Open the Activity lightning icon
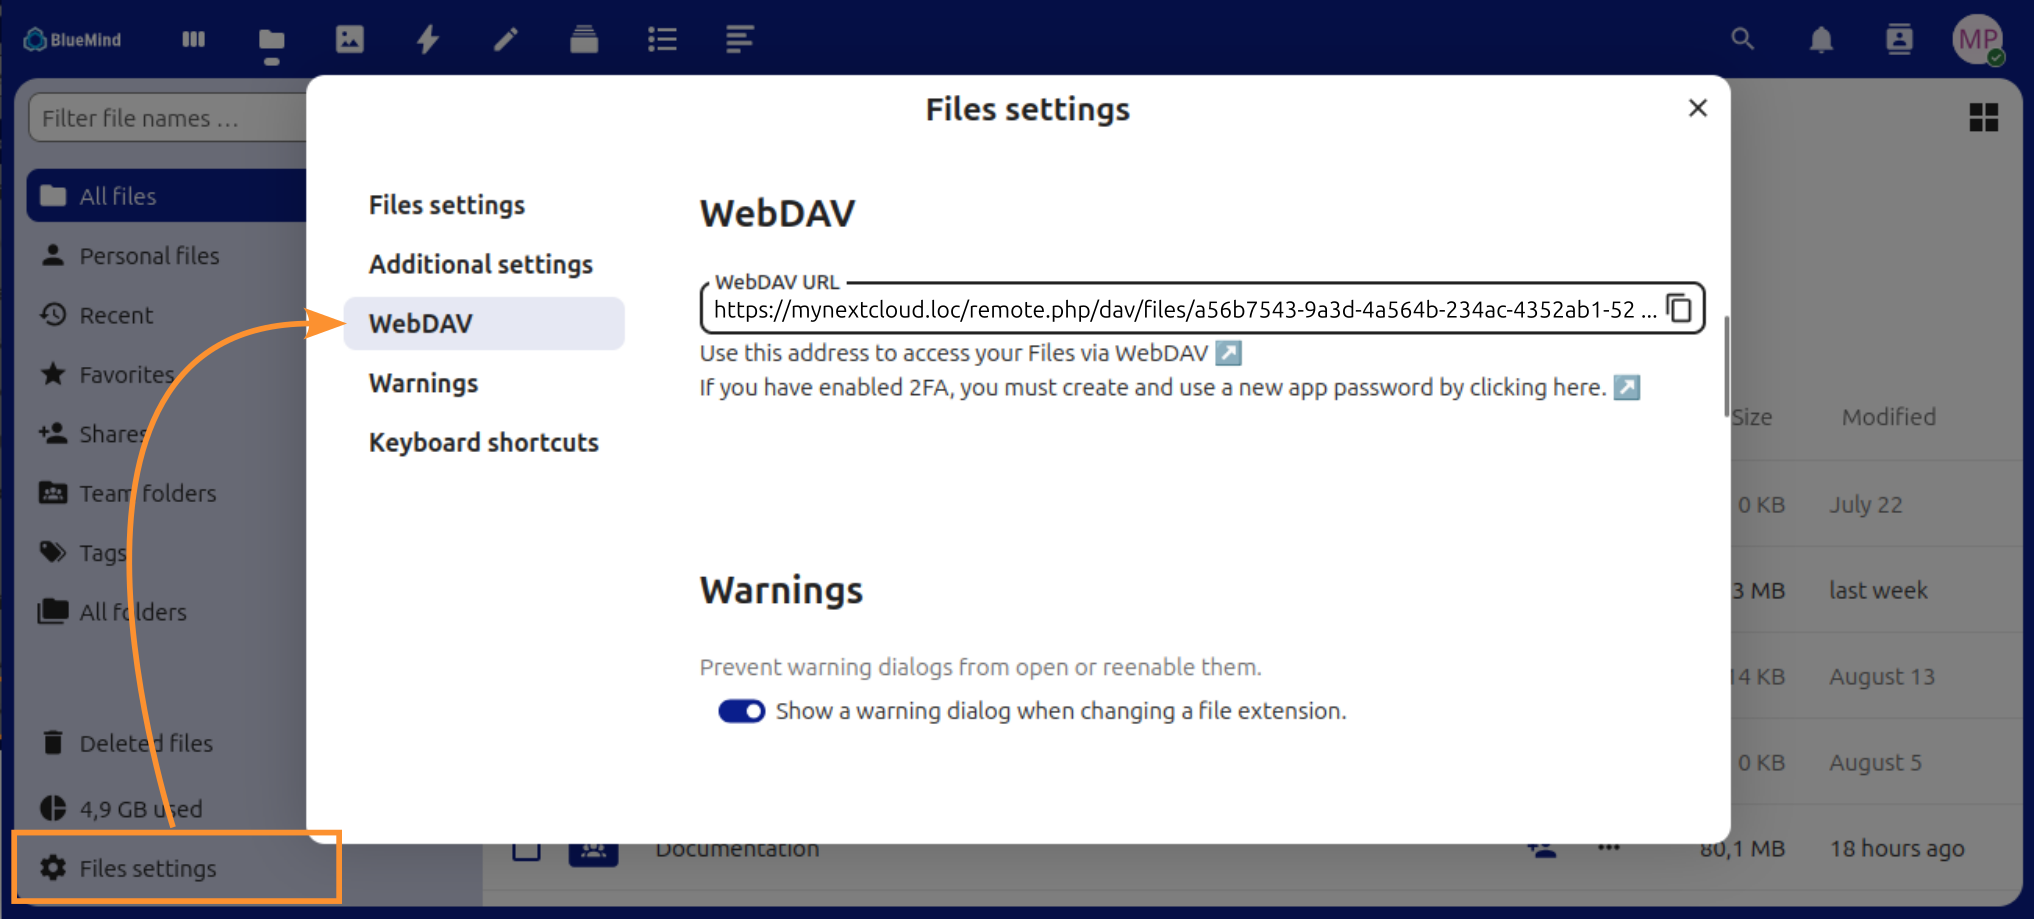The width and height of the screenshot is (2034, 919). [428, 40]
